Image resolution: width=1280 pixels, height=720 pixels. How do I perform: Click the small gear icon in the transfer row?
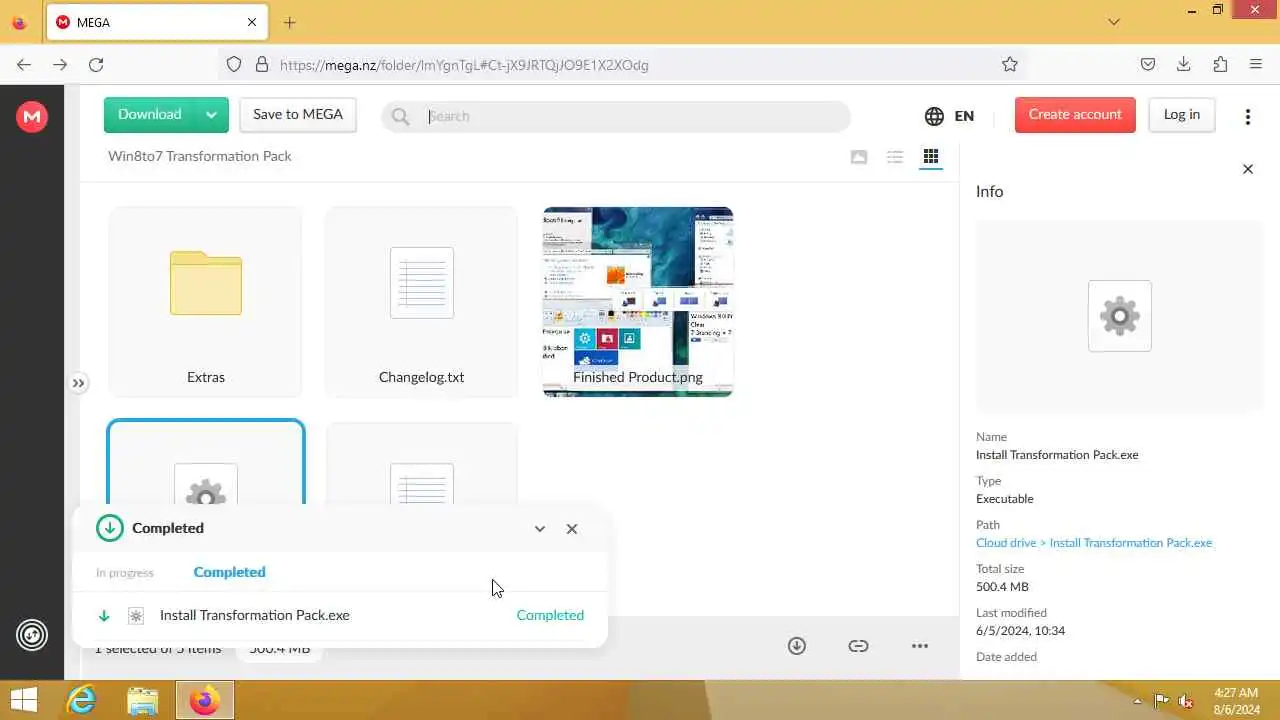(x=136, y=616)
